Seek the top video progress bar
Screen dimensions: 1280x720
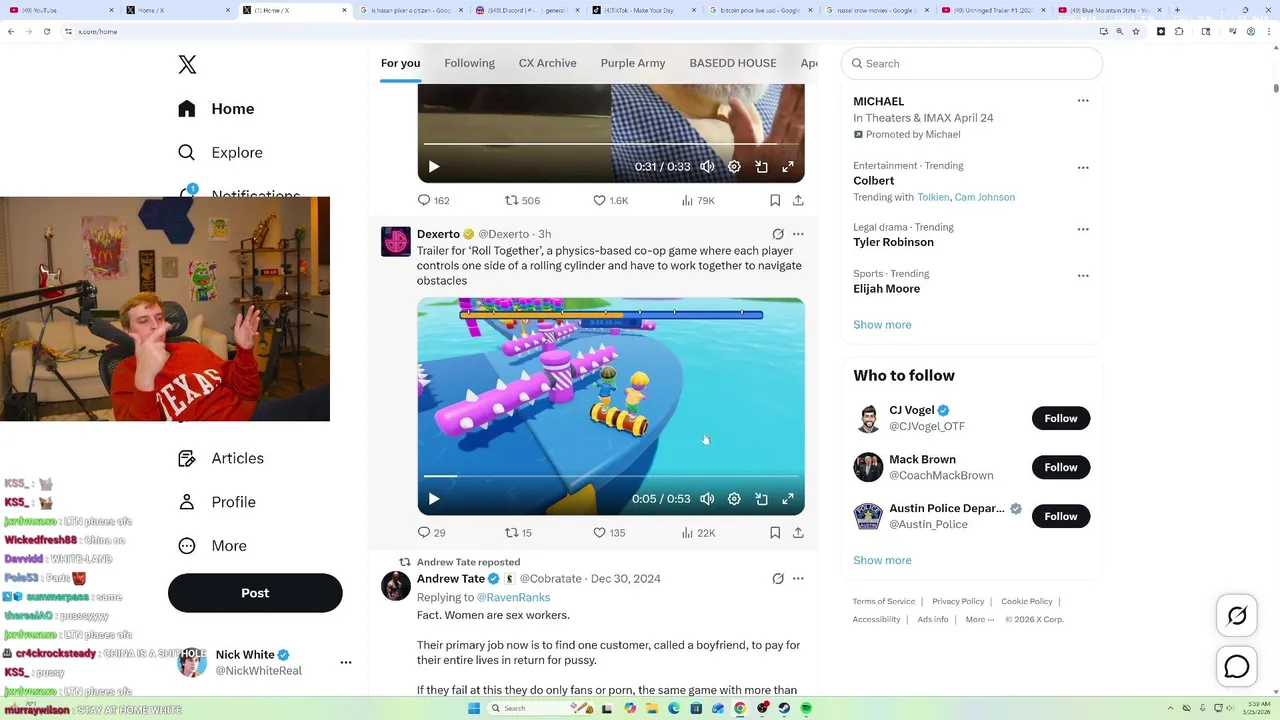click(610, 144)
